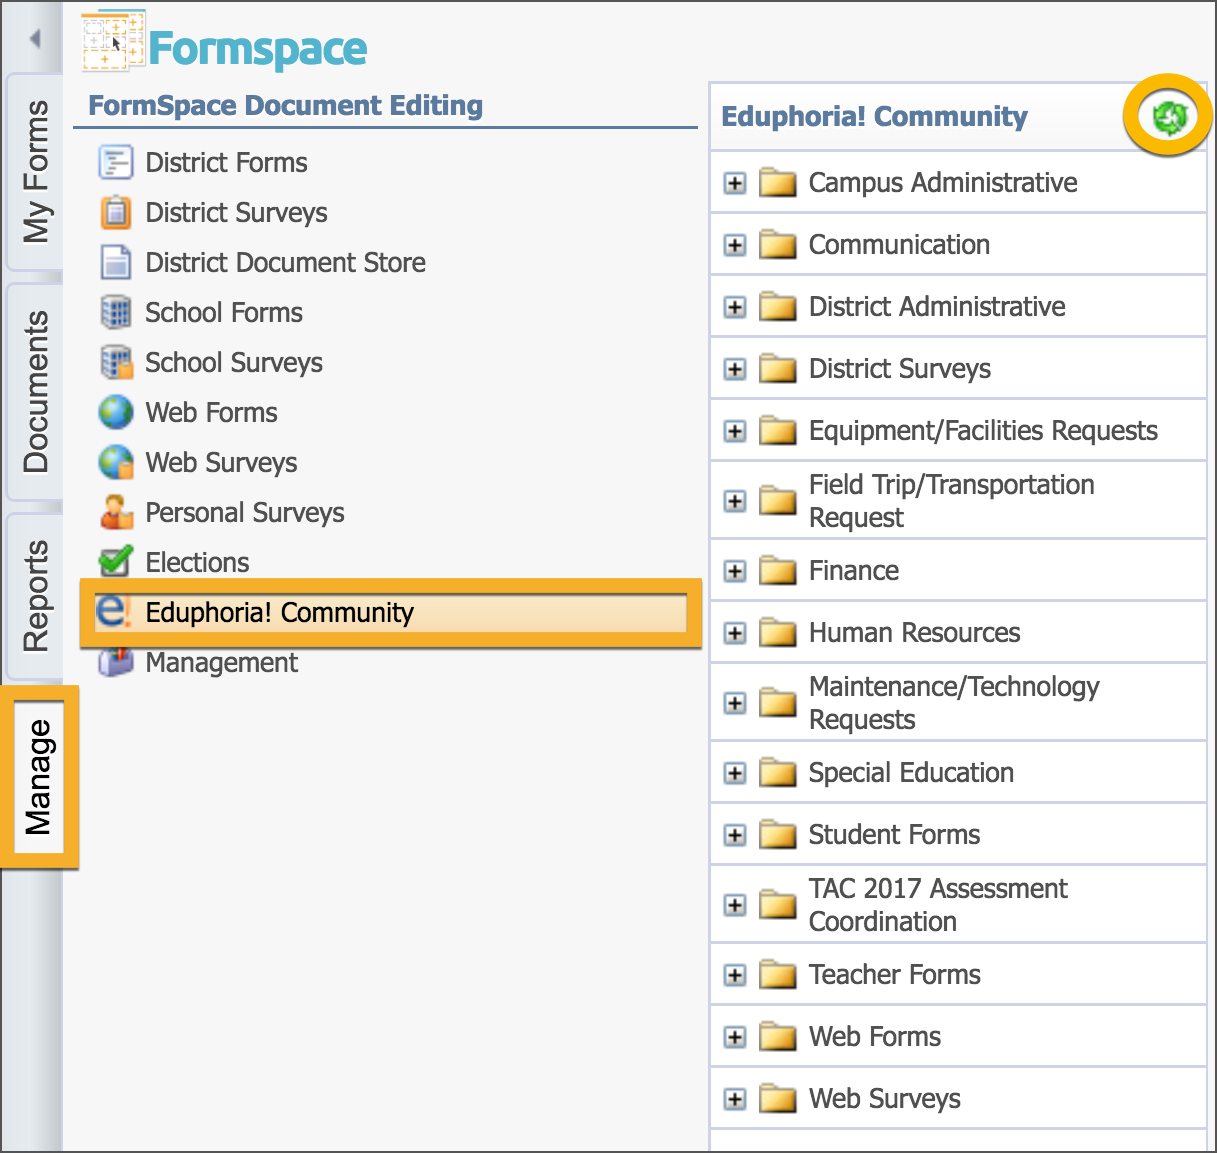The height and width of the screenshot is (1153, 1217).
Task: Expand the TAC 2017 Assessment Coordination folder
Action: 735,905
